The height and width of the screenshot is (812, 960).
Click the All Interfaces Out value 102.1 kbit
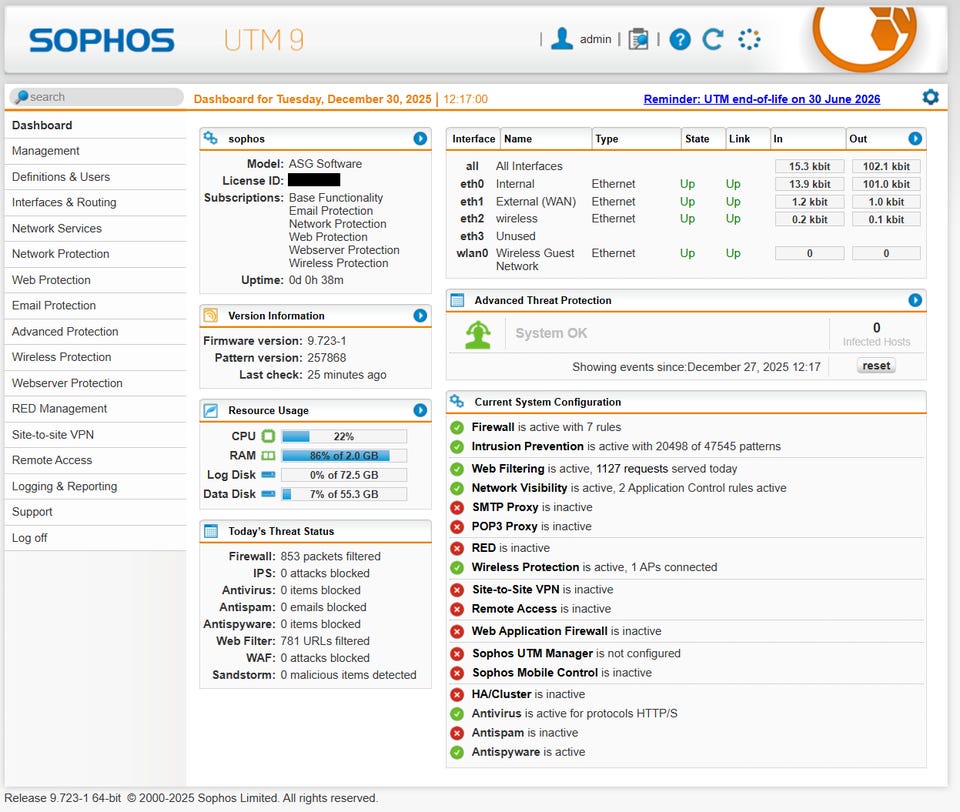click(x=886, y=166)
